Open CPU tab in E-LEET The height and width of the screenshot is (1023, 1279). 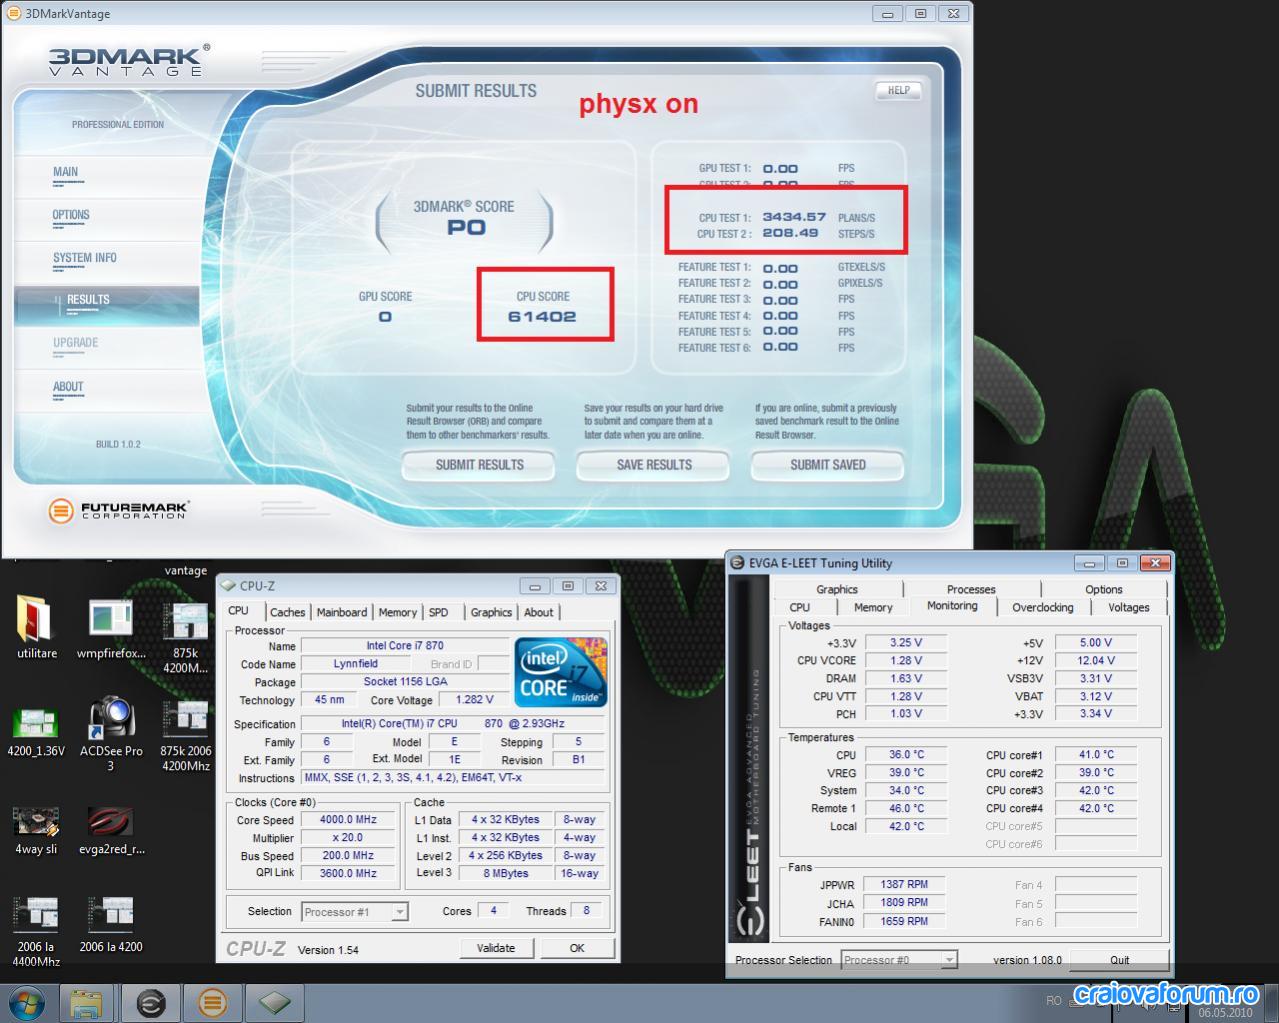(x=800, y=608)
